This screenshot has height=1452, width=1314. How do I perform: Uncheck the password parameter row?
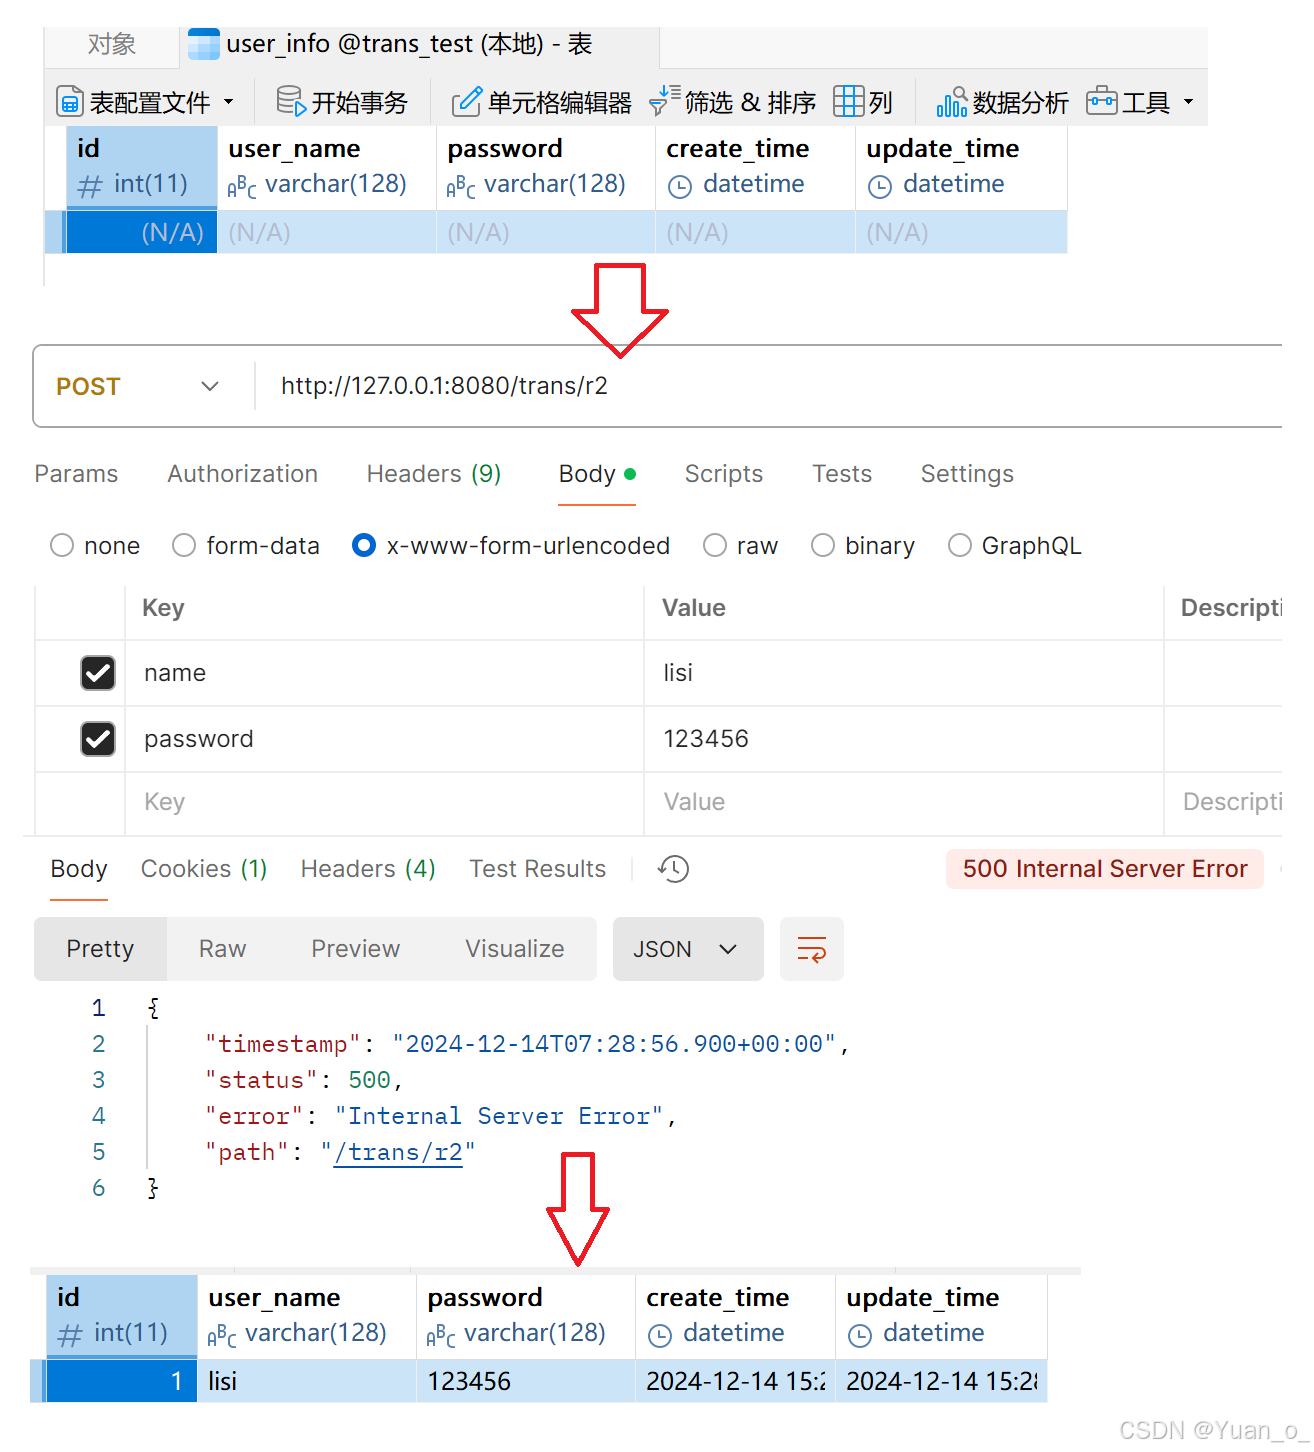pos(97,739)
